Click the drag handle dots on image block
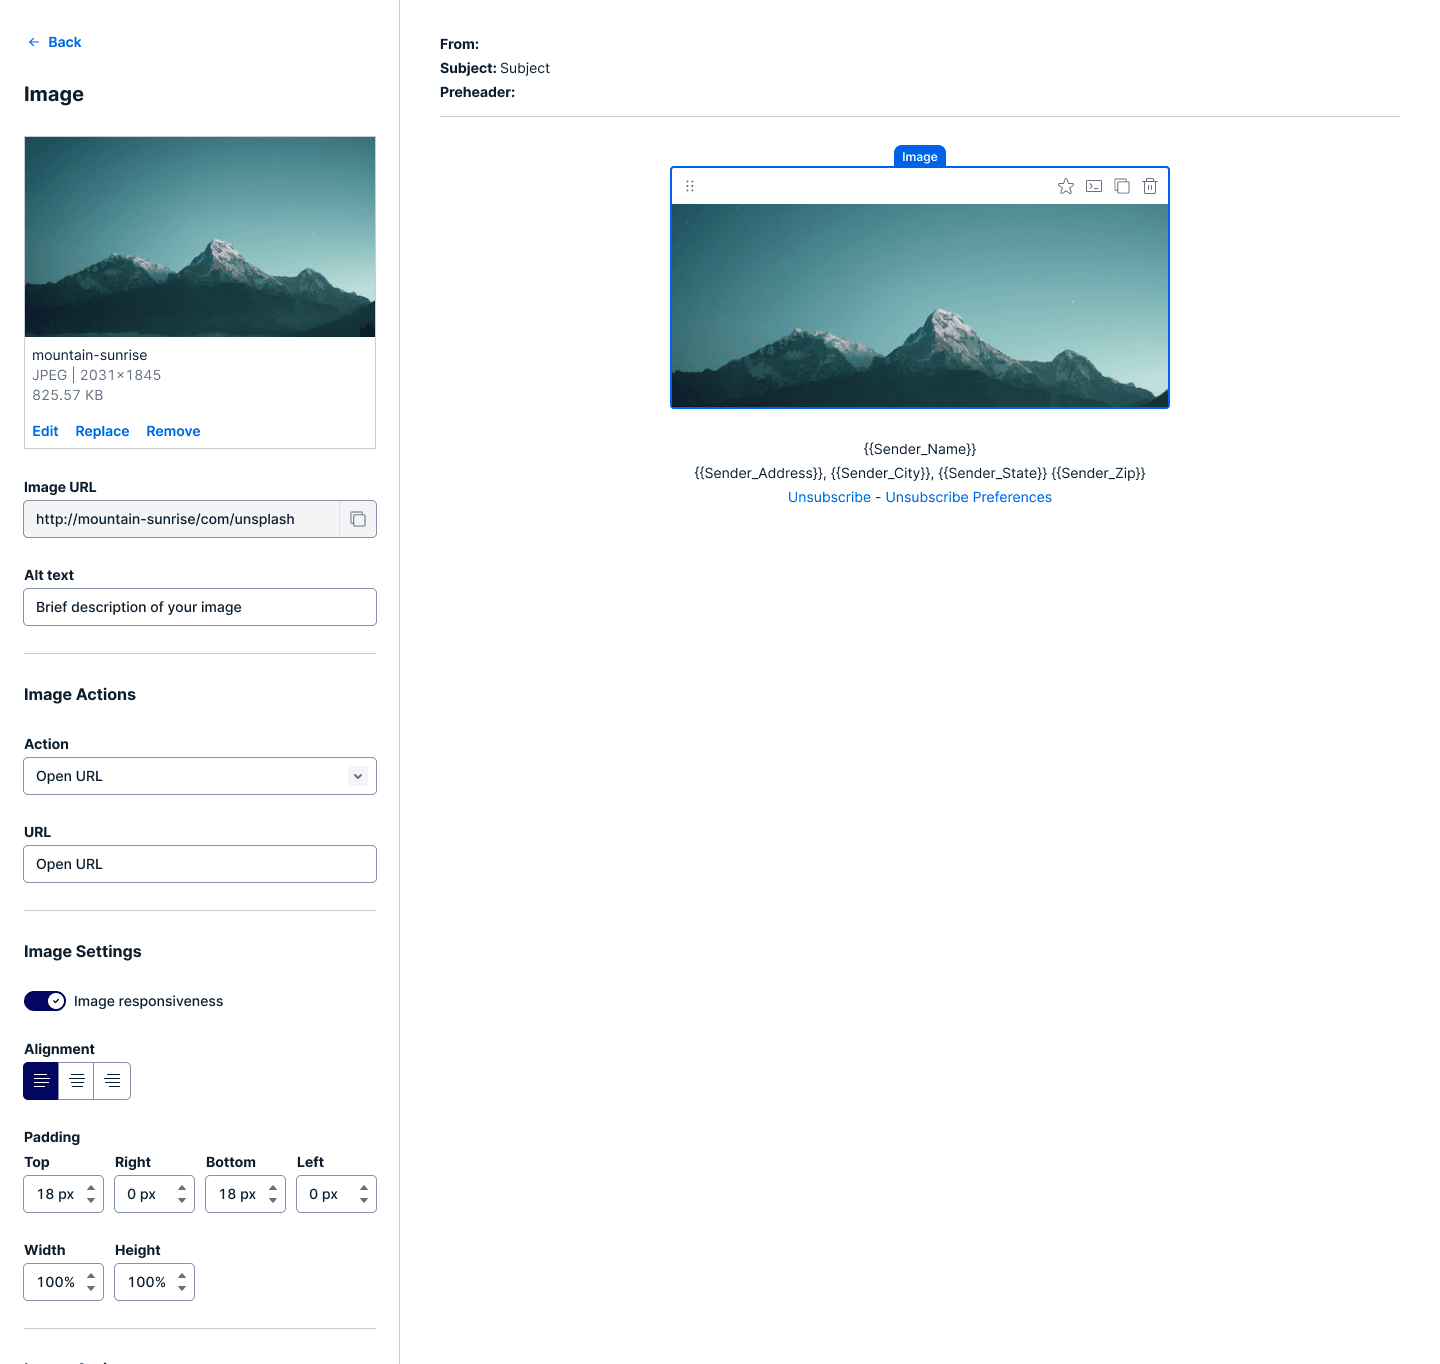This screenshot has height=1364, width=1440. (x=690, y=186)
